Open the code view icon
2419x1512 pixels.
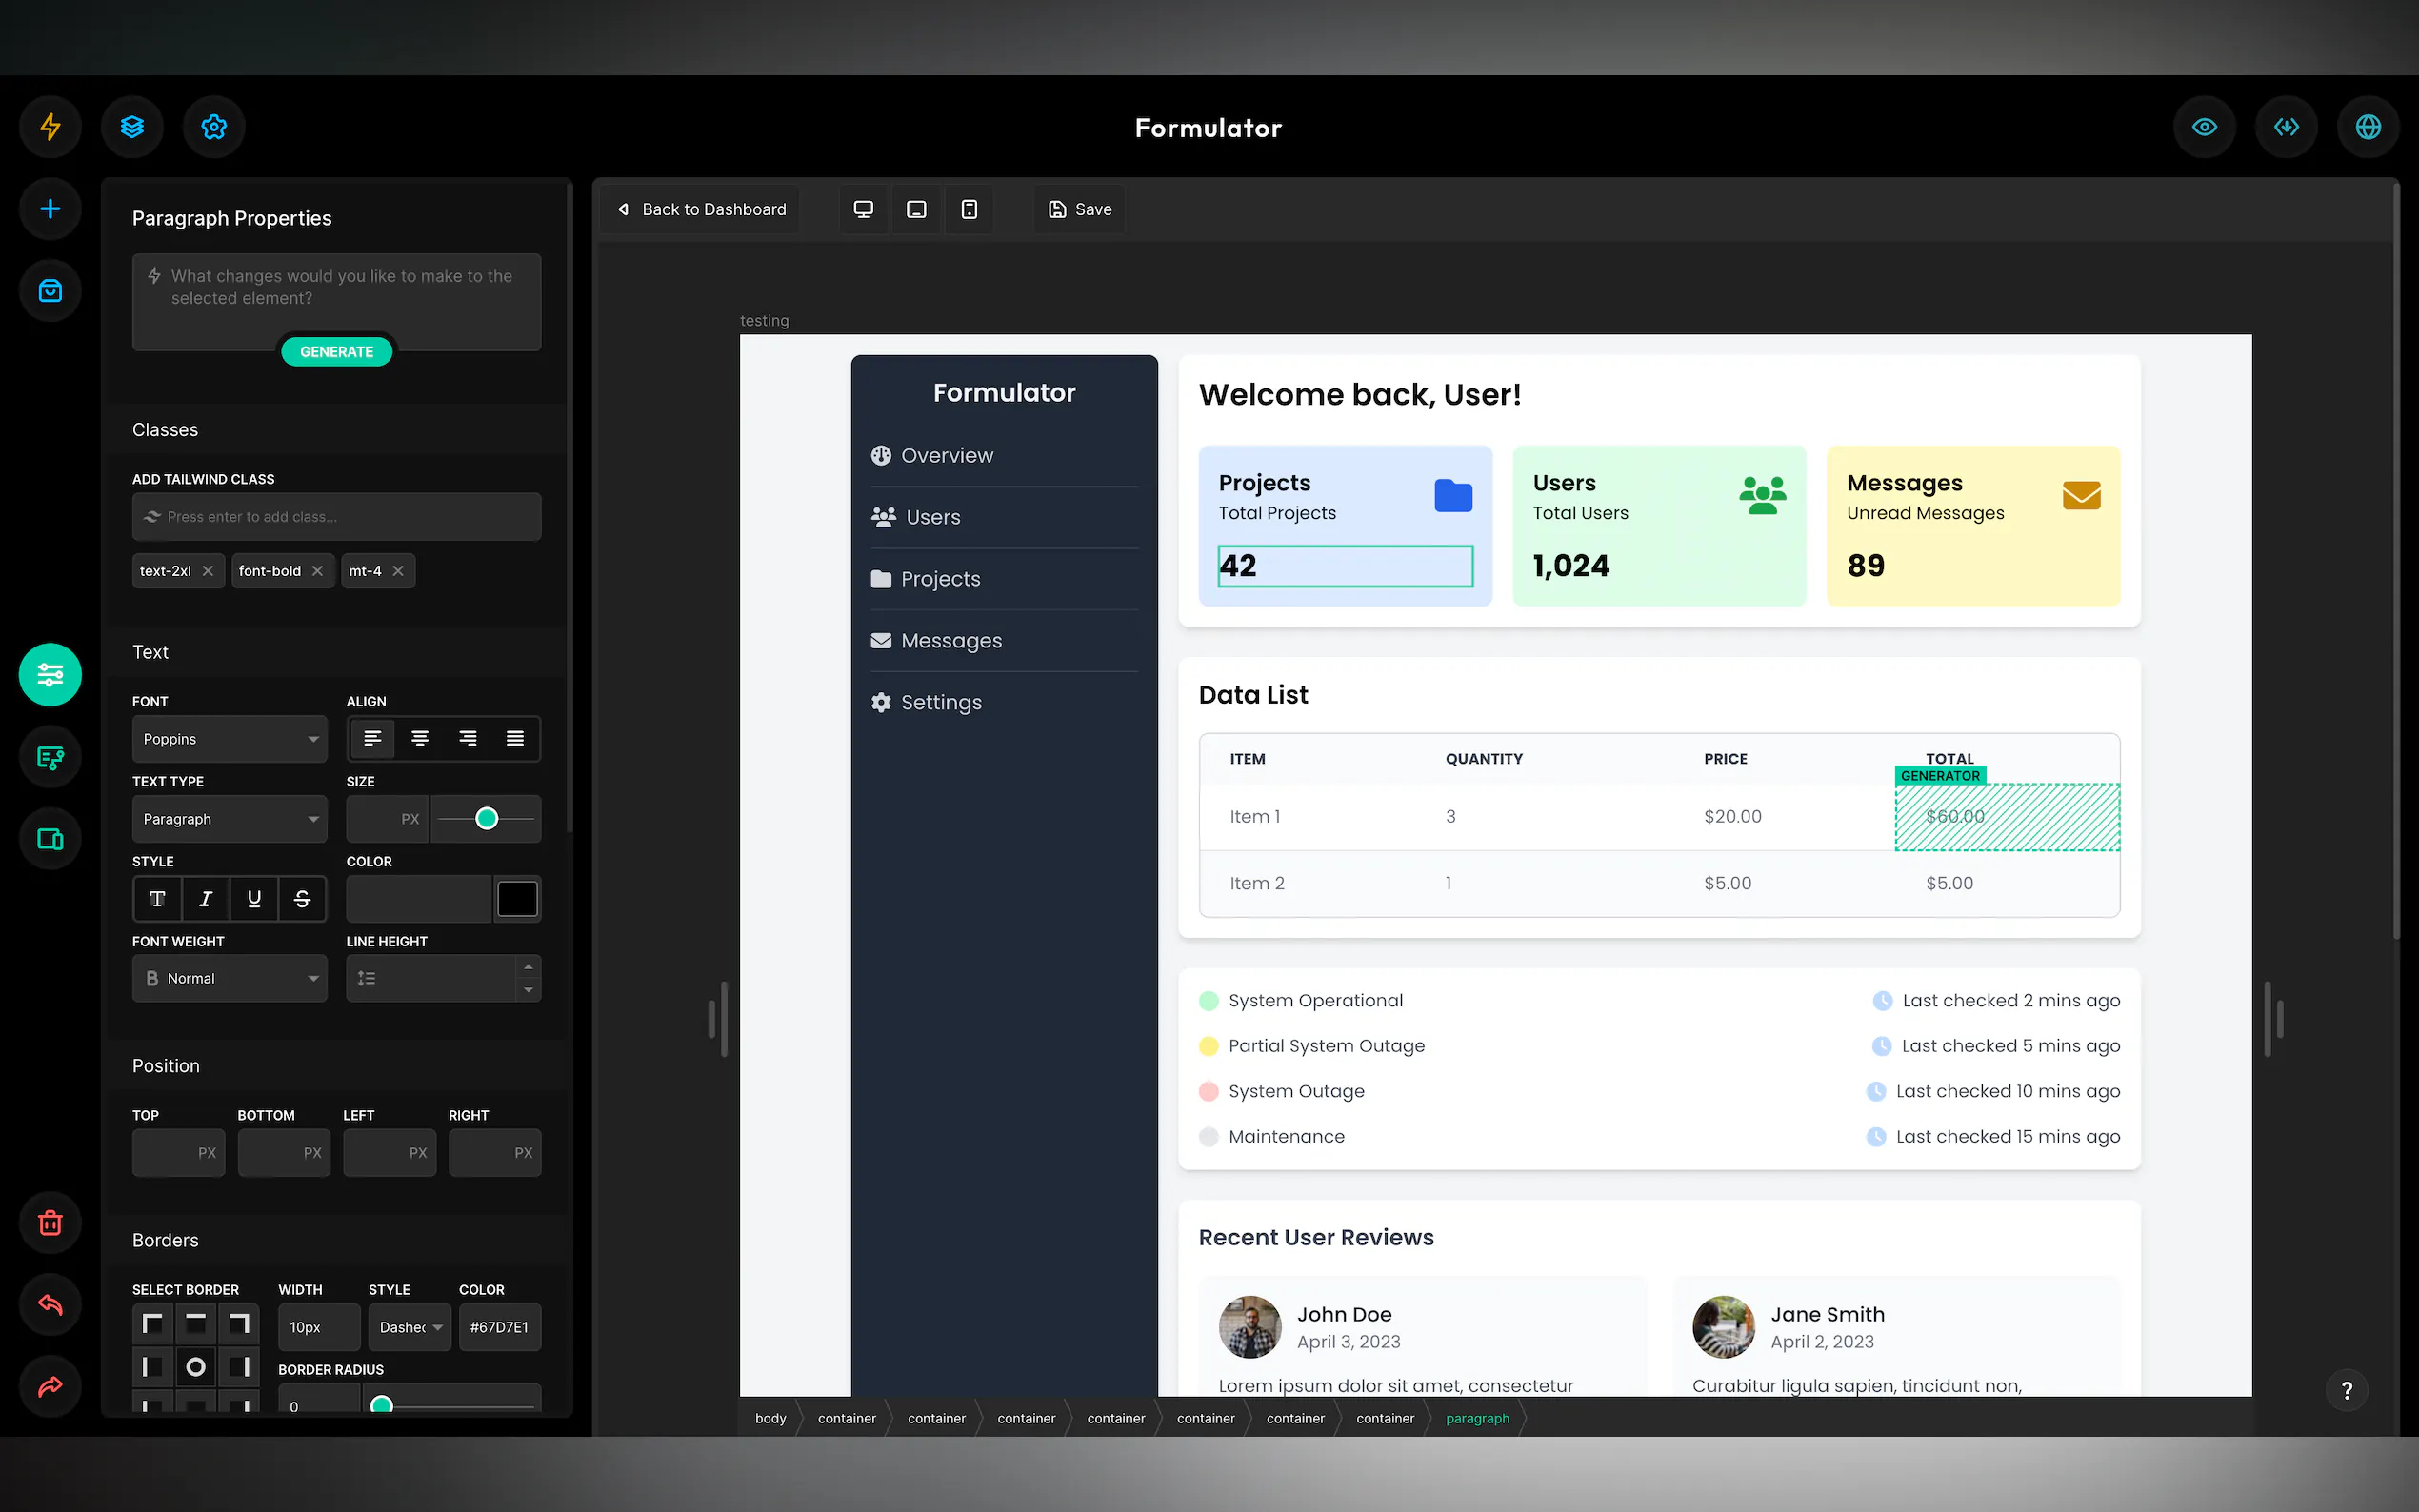coord(2286,127)
